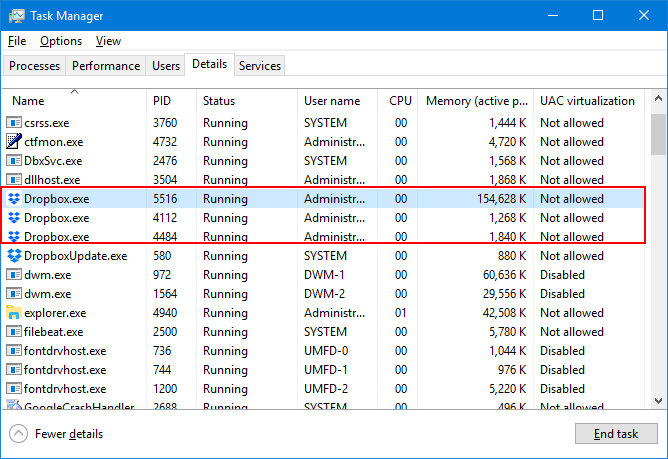Click the Dropbox icon for PID 5516

tap(14, 199)
